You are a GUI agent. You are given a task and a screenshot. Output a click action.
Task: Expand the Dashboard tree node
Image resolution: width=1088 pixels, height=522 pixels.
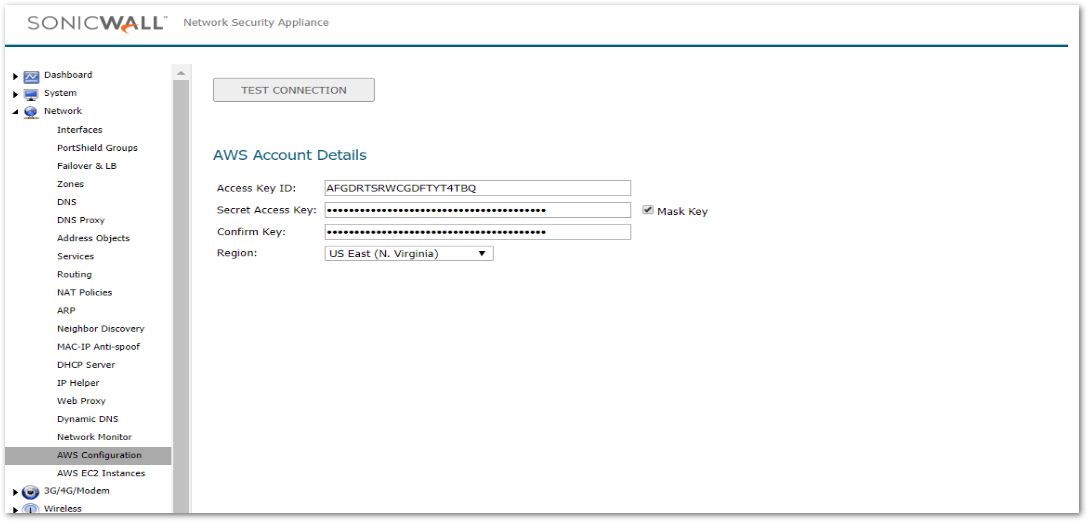[x=15, y=76]
